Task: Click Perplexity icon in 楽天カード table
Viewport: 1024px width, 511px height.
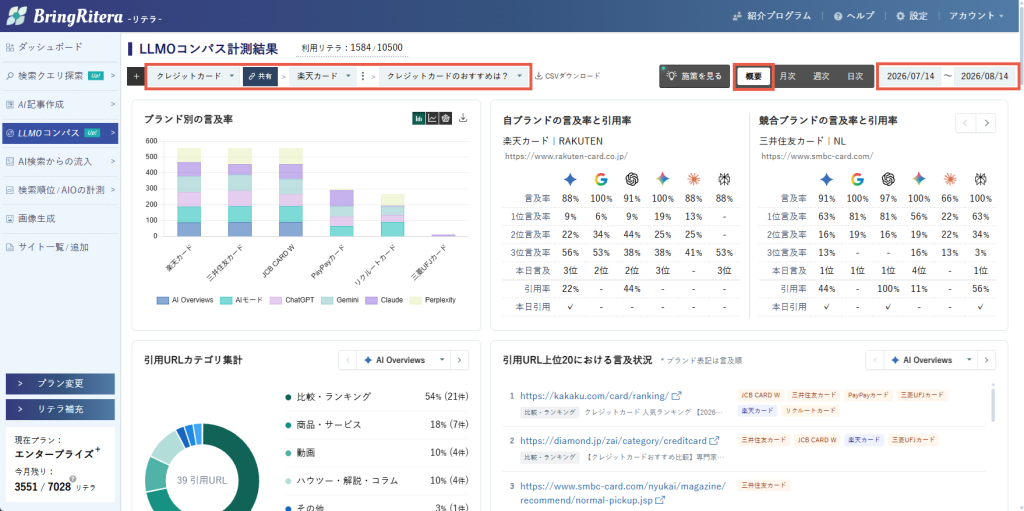Action: point(723,179)
